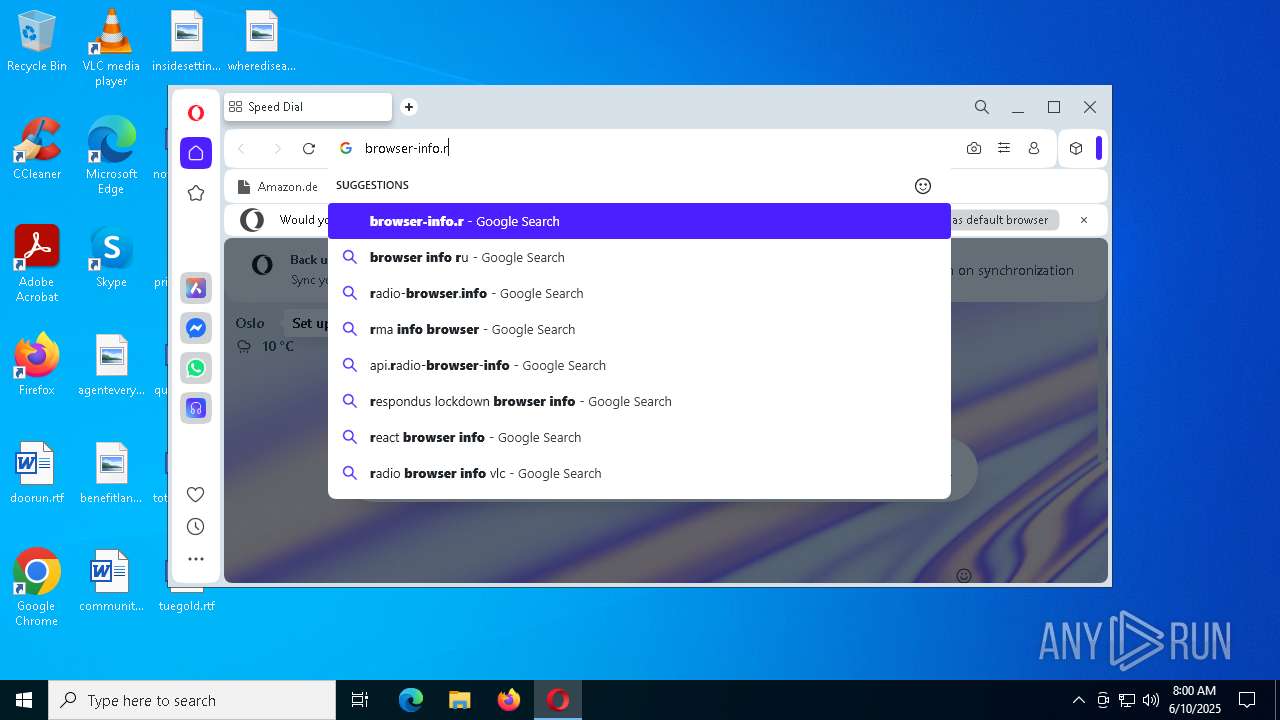Open the clock showing 8:00 AM

(1194, 700)
